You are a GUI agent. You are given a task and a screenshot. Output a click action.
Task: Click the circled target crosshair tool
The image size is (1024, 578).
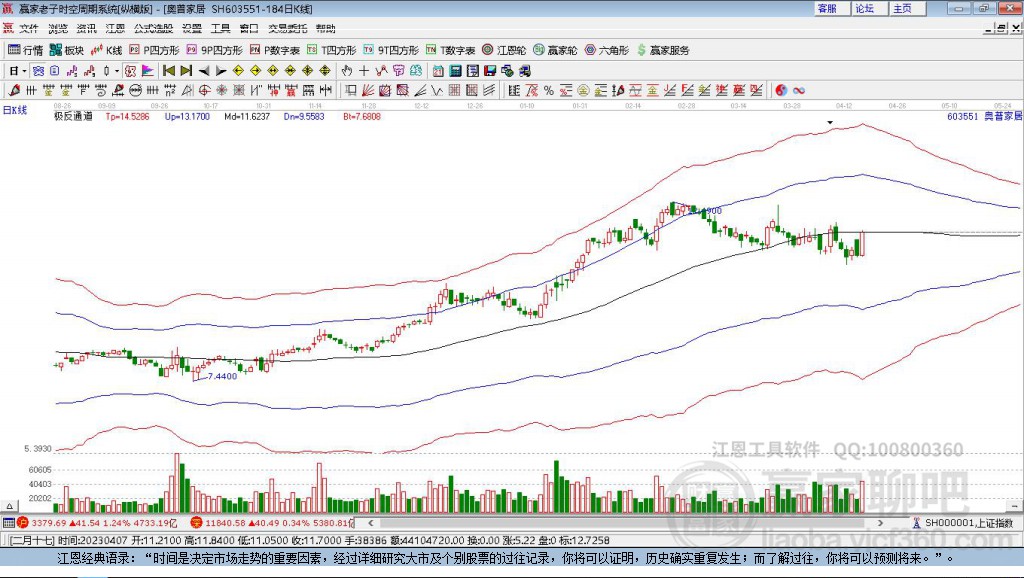coord(204,91)
